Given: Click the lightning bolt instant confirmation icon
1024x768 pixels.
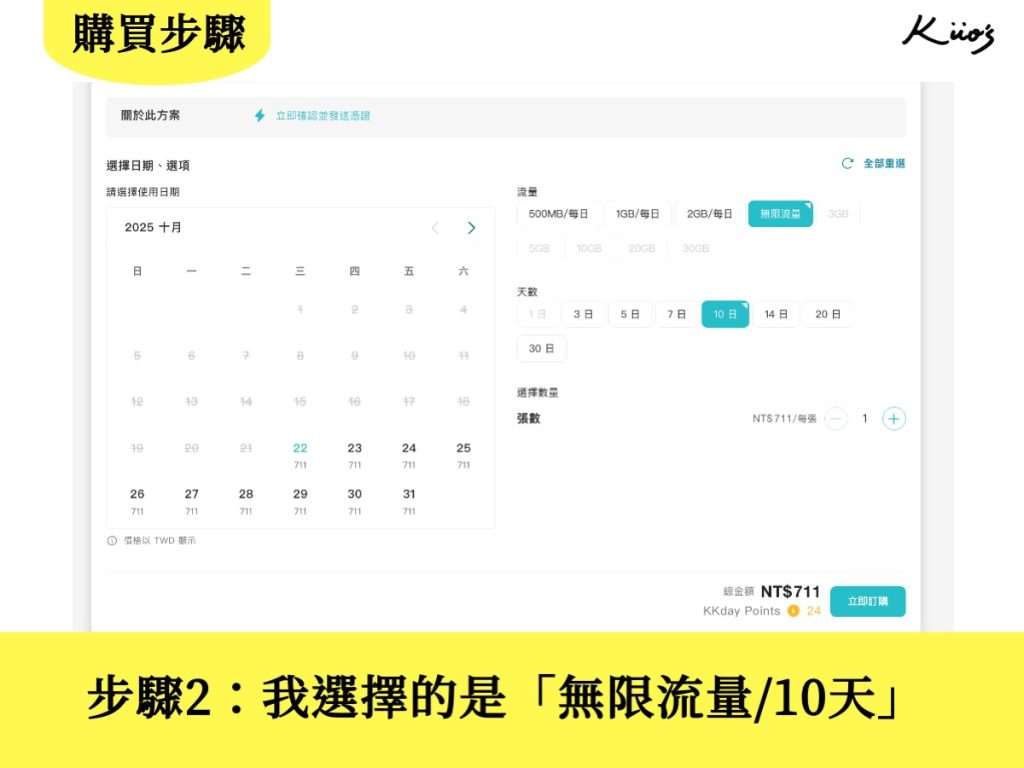Looking at the screenshot, I should (260, 116).
